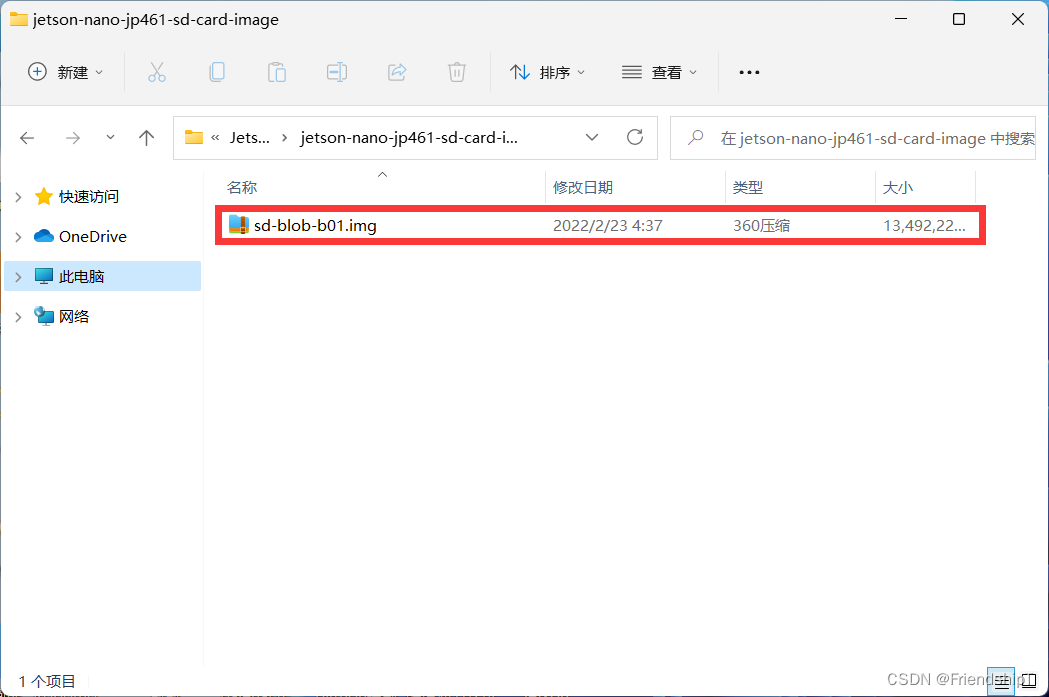The width and height of the screenshot is (1049, 697).
Task: Minimize the jetson-nano-jp461-sd-card-image window
Action: pos(901,19)
